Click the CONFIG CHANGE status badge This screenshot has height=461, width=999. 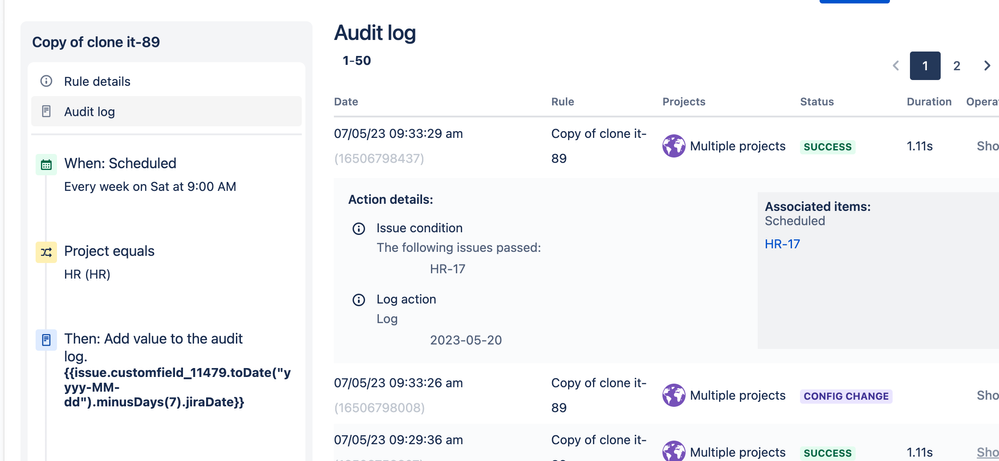(x=846, y=396)
